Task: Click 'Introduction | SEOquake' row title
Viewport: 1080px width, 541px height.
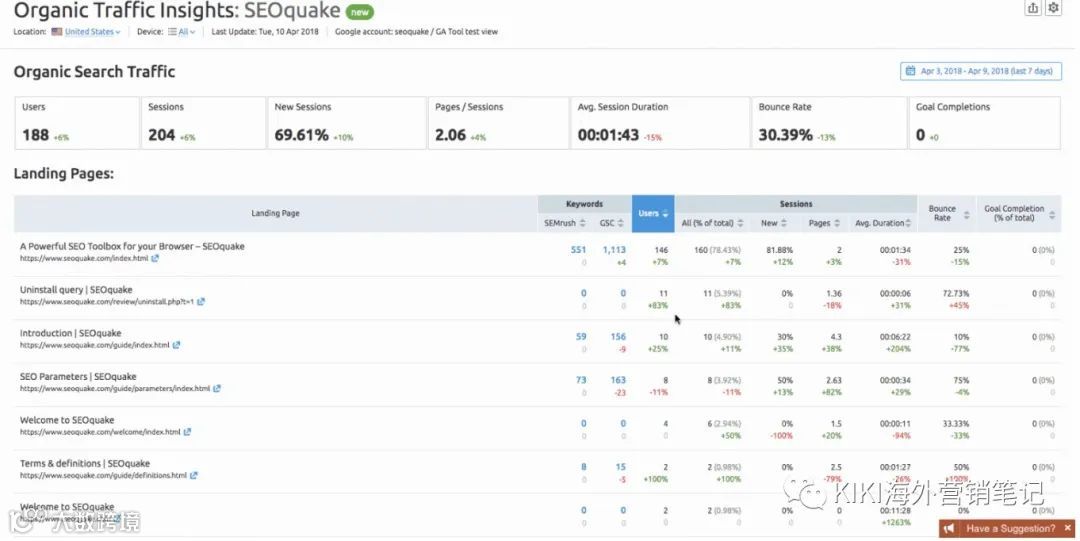Action: click(70, 333)
